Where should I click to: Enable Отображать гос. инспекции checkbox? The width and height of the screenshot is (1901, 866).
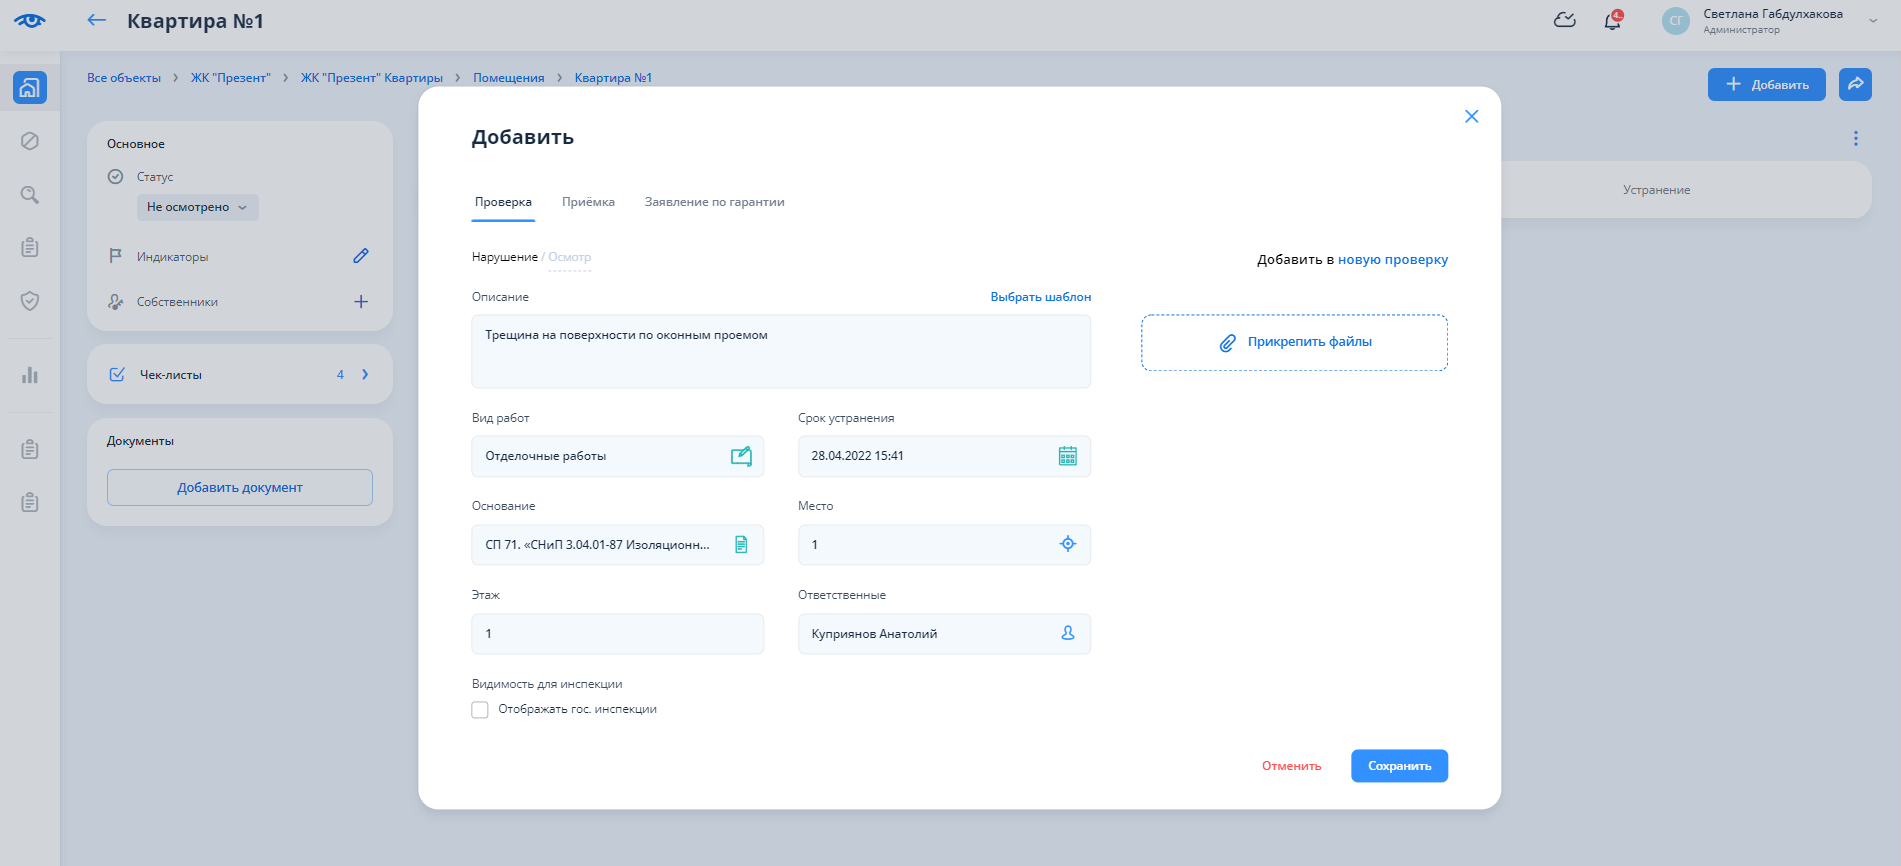point(480,710)
